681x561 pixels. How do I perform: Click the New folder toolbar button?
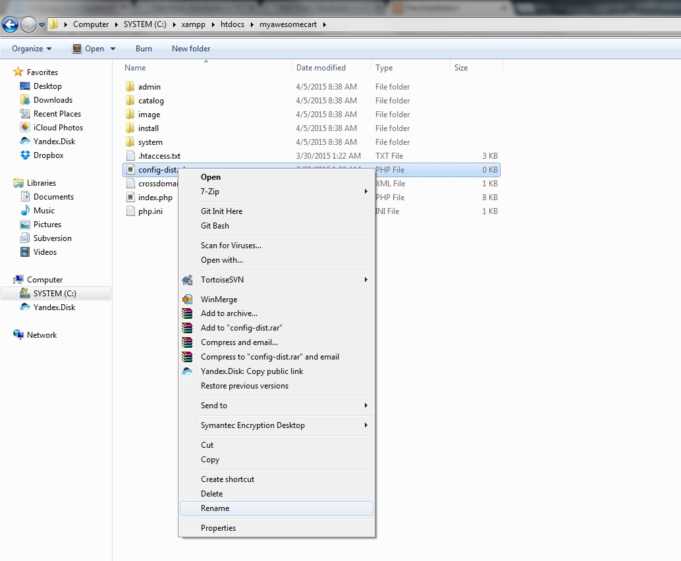click(191, 48)
